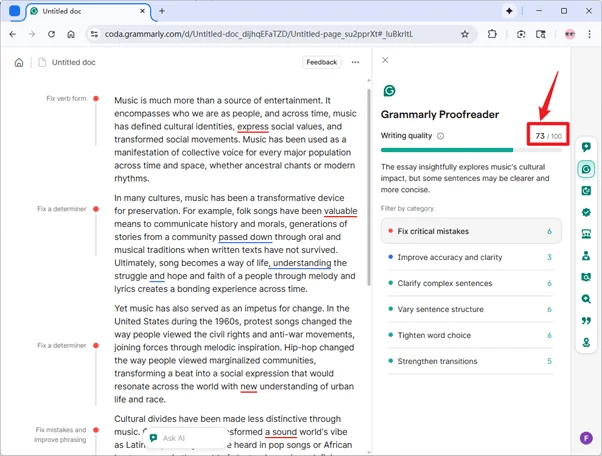Image resolution: width=602 pixels, height=456 pixels.
Task: Click the Grammarly logo in the panel
Action: pos(389,91)
